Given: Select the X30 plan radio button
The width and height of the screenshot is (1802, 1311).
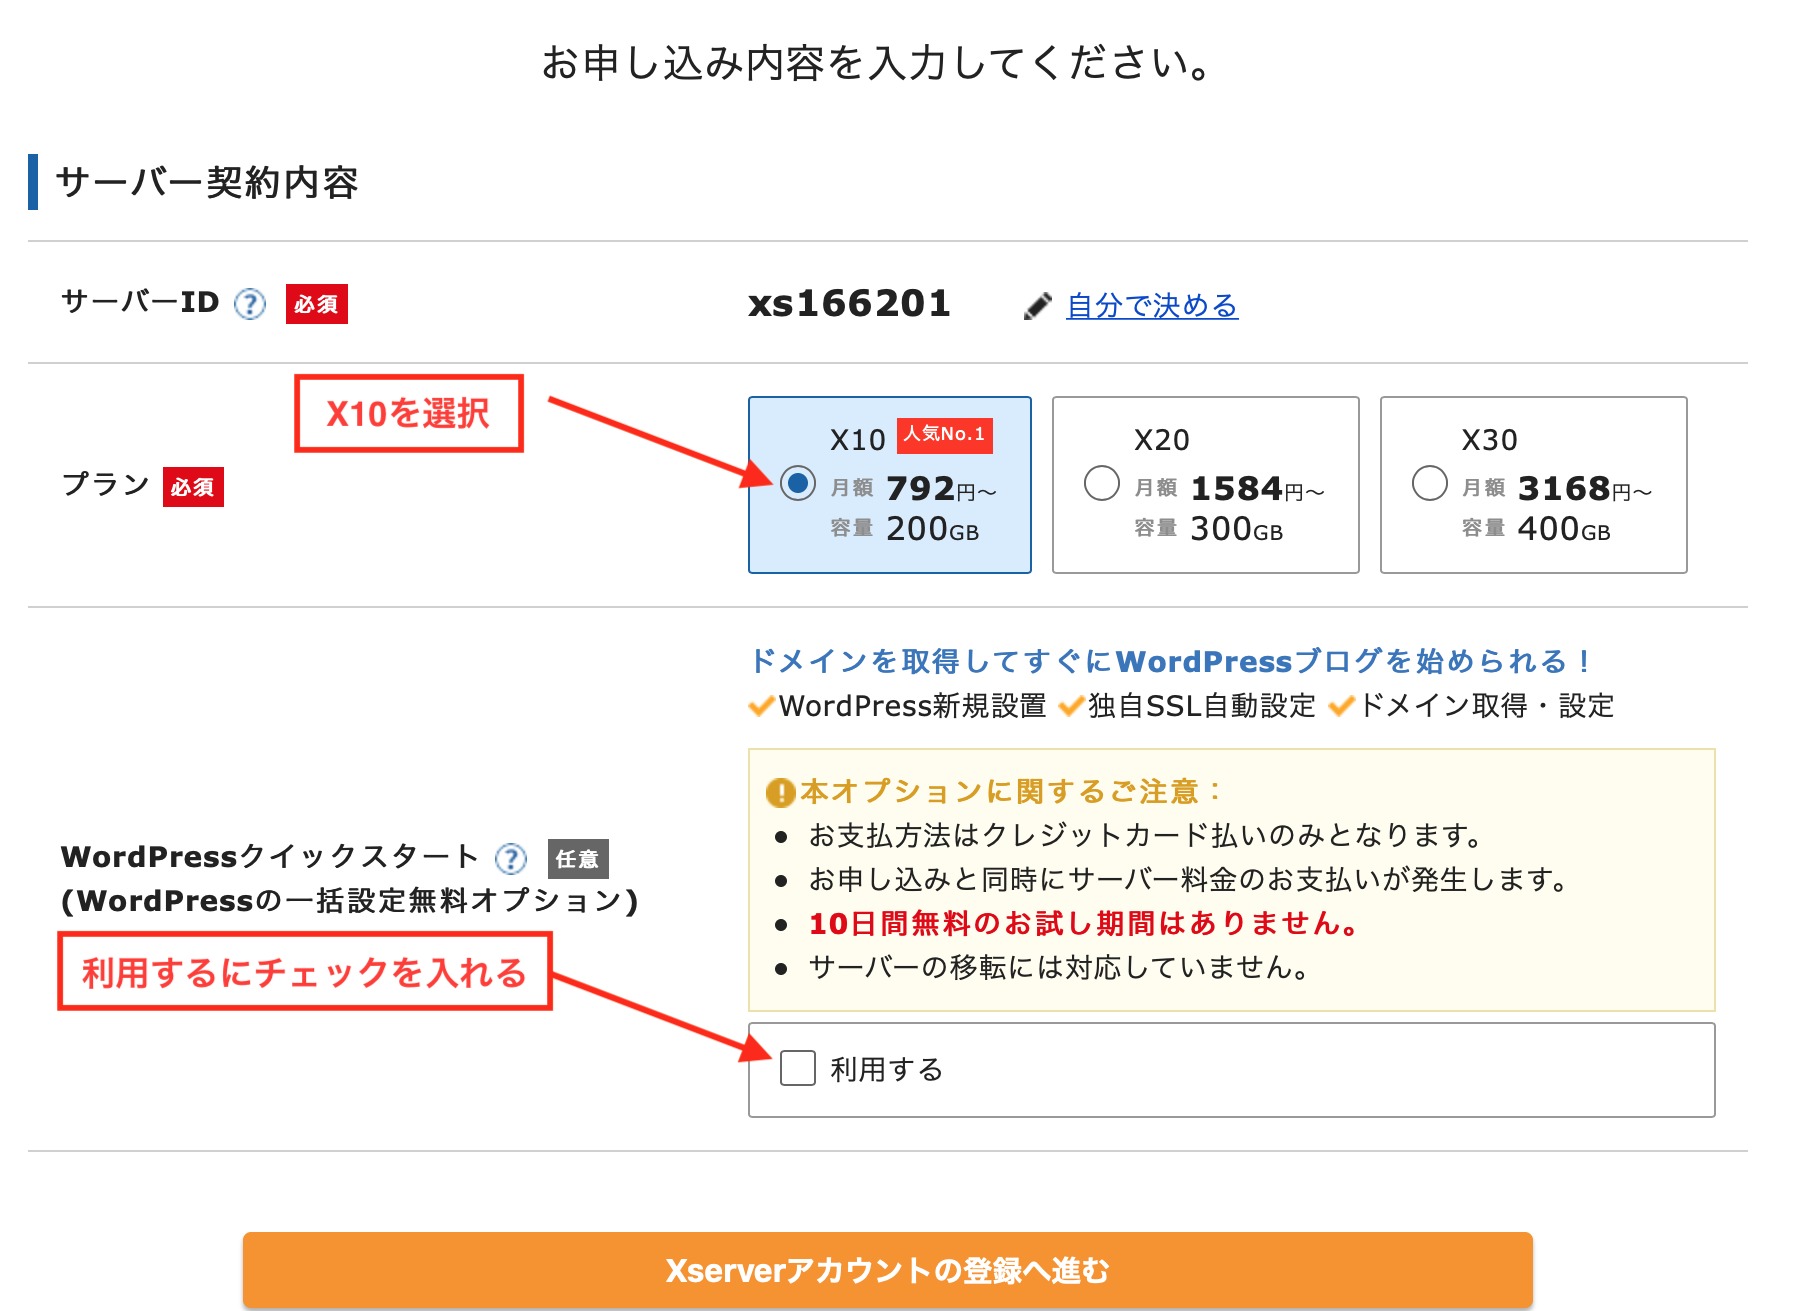Looking at the screenshot, I should (1430, 484).
